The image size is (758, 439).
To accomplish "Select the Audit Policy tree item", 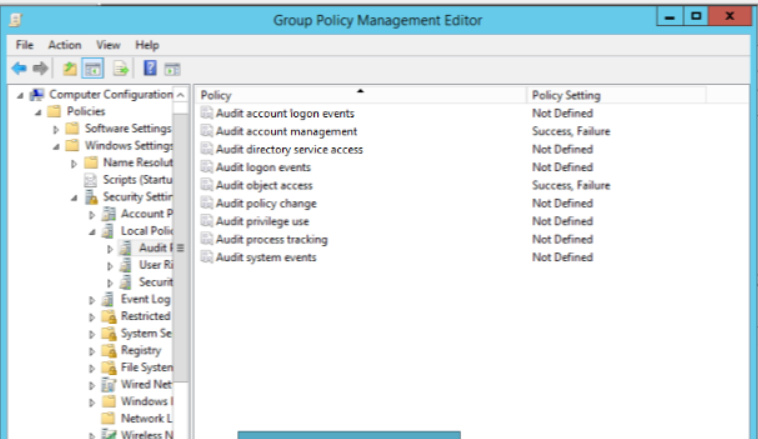I will pyautogui.click(x=155, y=248).
